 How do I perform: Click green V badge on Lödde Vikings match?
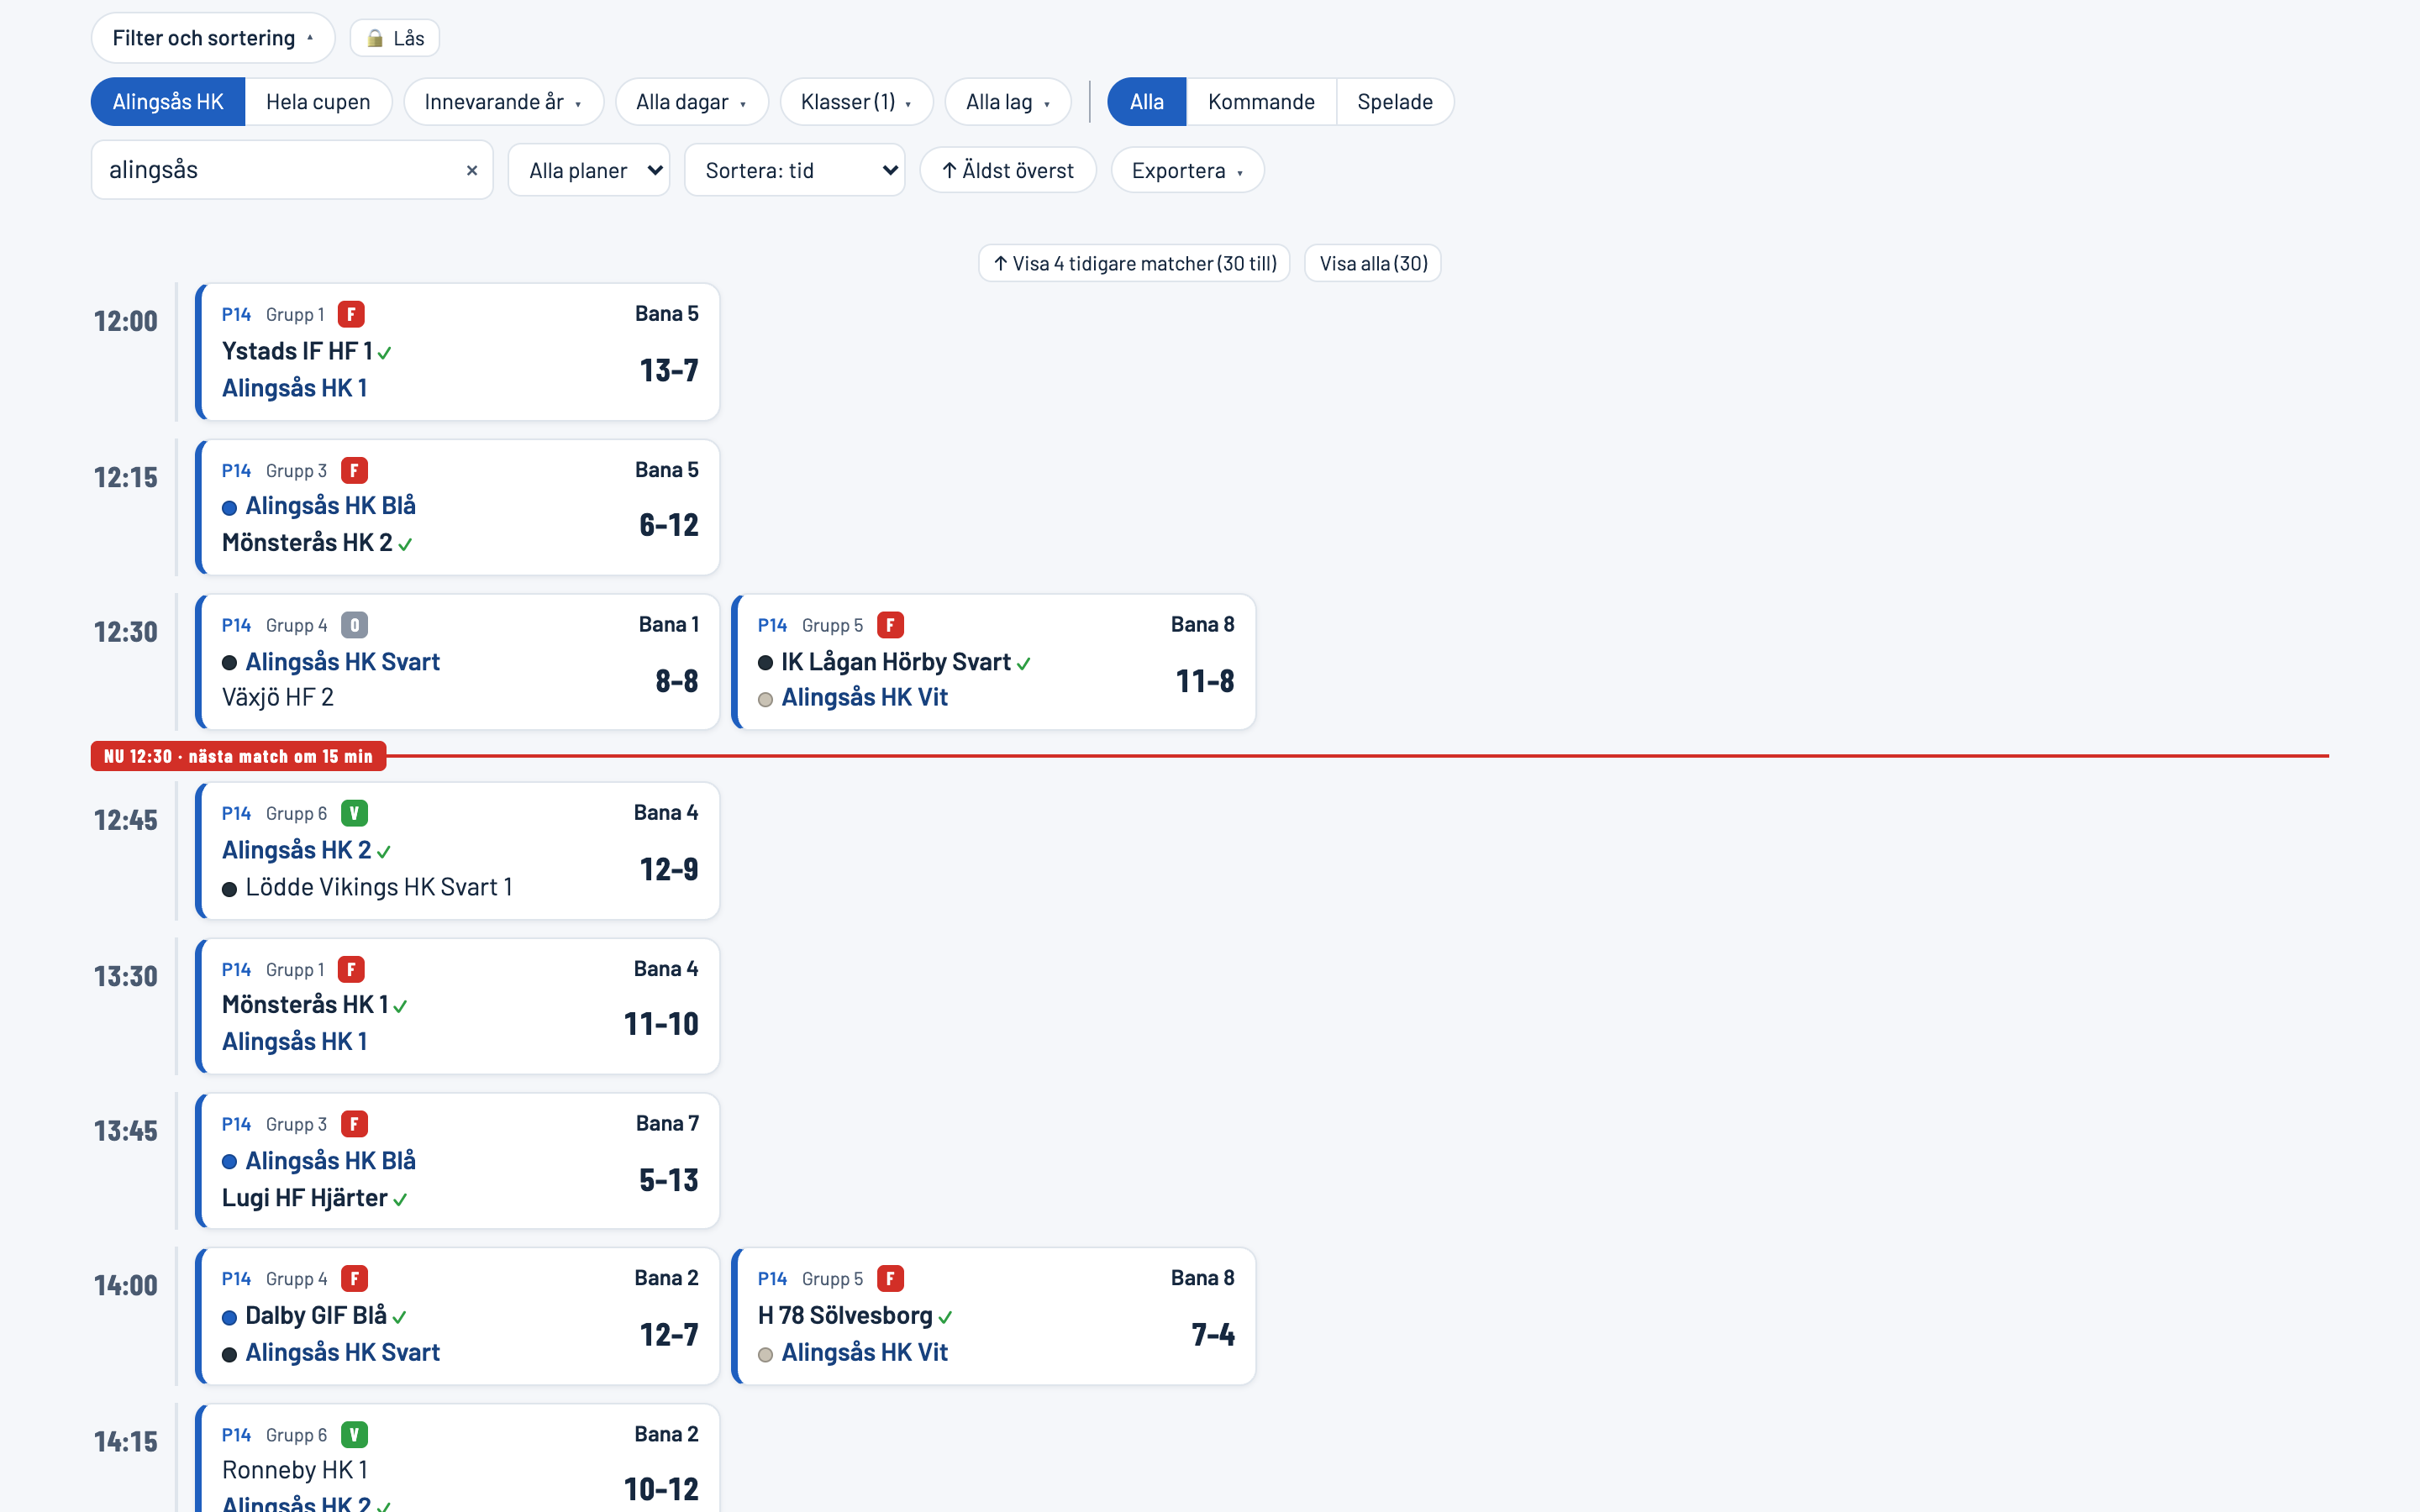[354, 813]
